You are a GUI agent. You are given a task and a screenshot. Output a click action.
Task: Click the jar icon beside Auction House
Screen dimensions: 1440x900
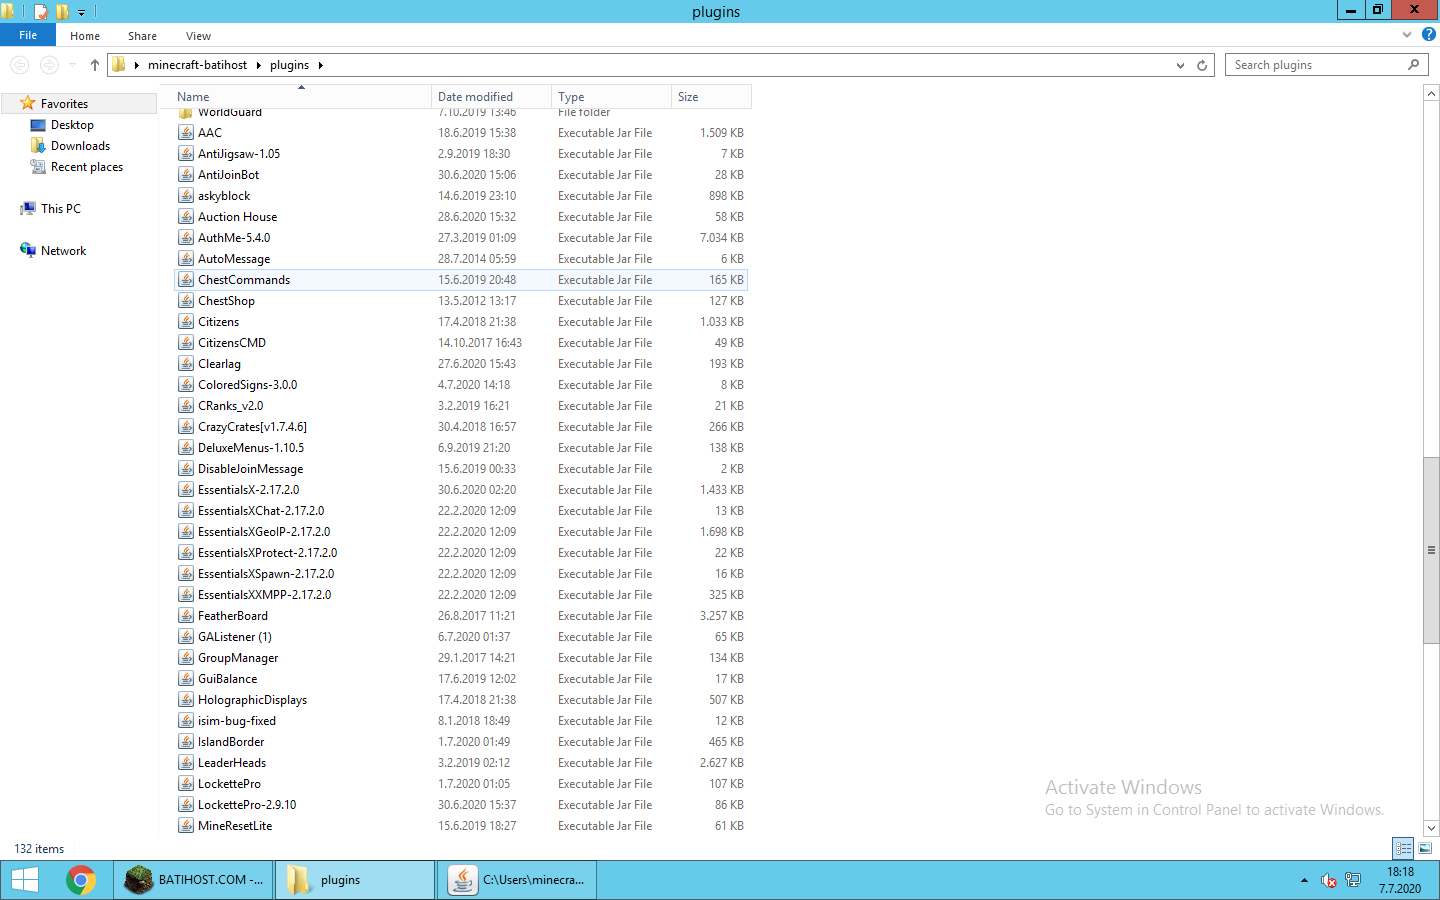(x=186, y=217)
